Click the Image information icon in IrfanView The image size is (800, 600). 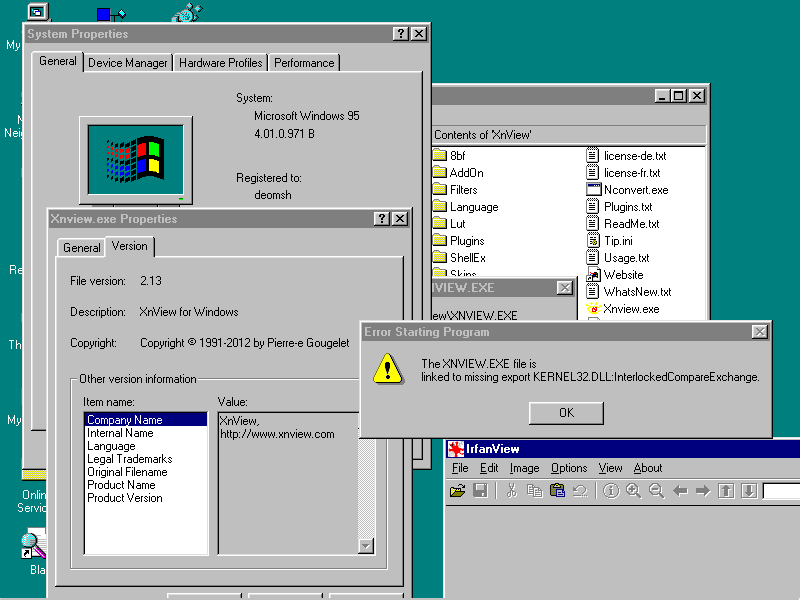click(611, 491)
